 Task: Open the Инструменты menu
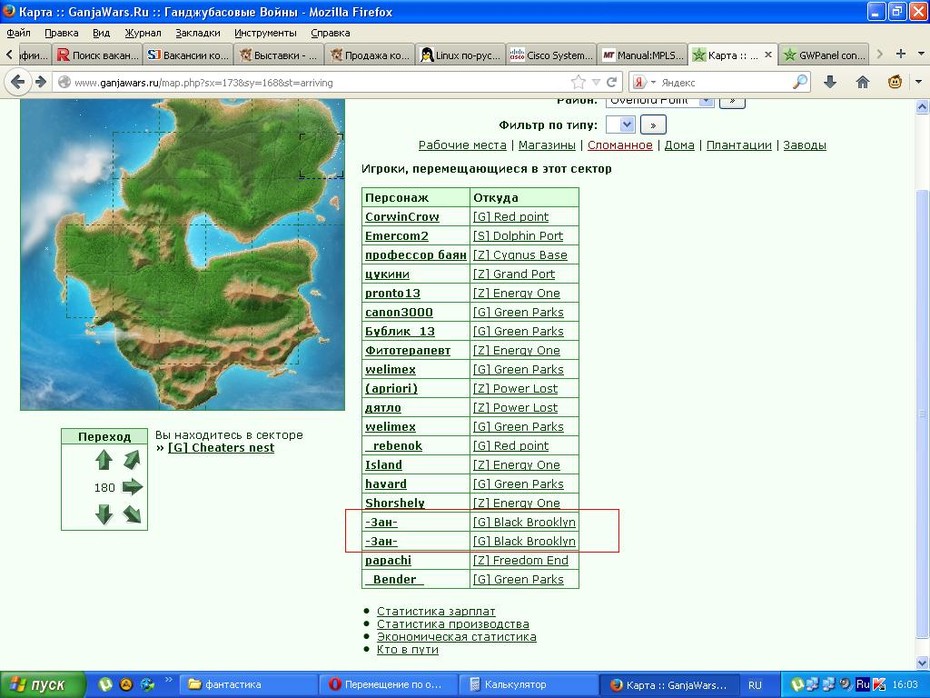[265, 33]
